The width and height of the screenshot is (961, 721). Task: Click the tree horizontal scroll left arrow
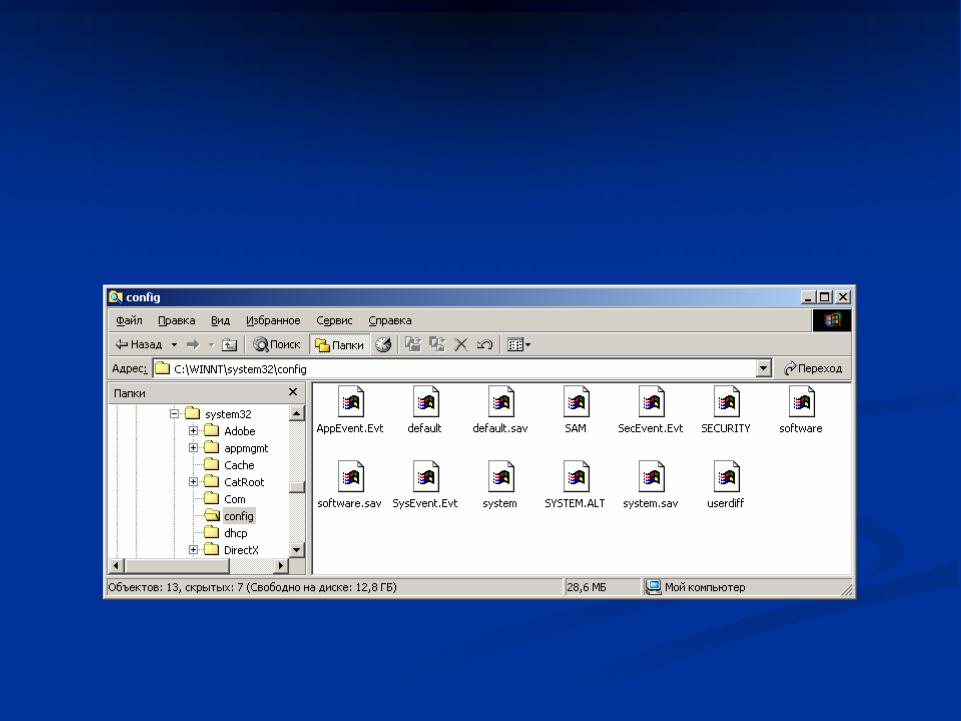(x=116, y=566)
